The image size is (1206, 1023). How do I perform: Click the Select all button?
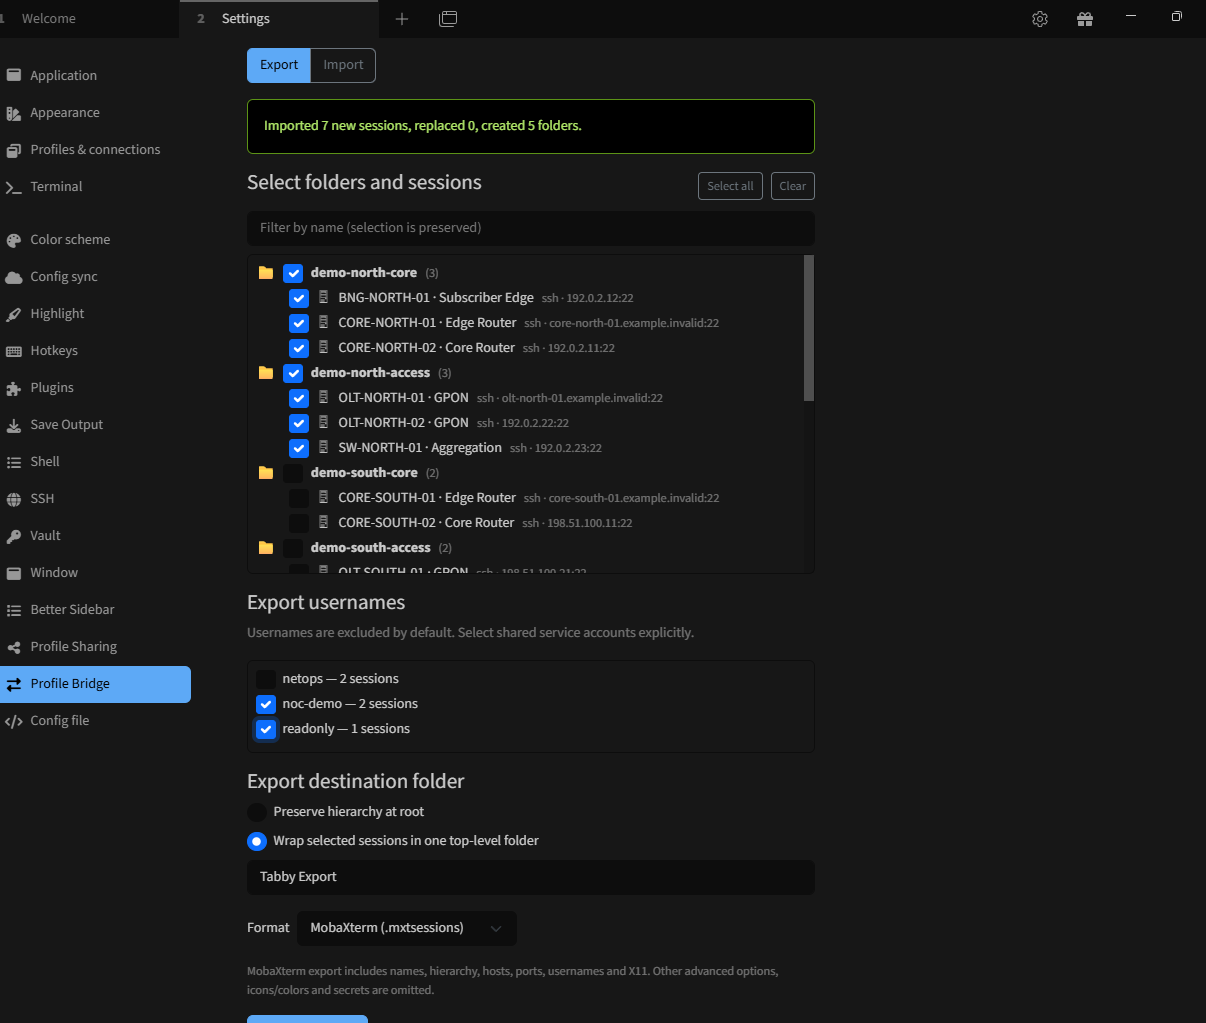tap(730, 186)
